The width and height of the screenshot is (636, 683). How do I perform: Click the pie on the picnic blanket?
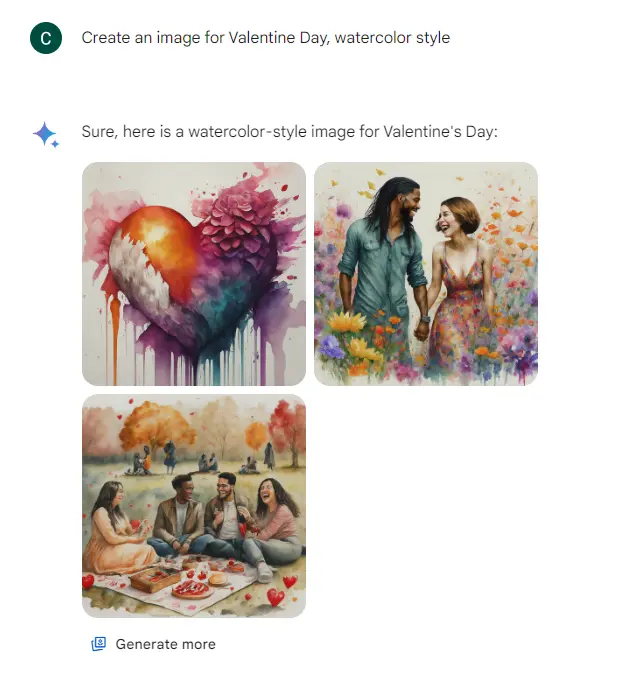[193, 589]
